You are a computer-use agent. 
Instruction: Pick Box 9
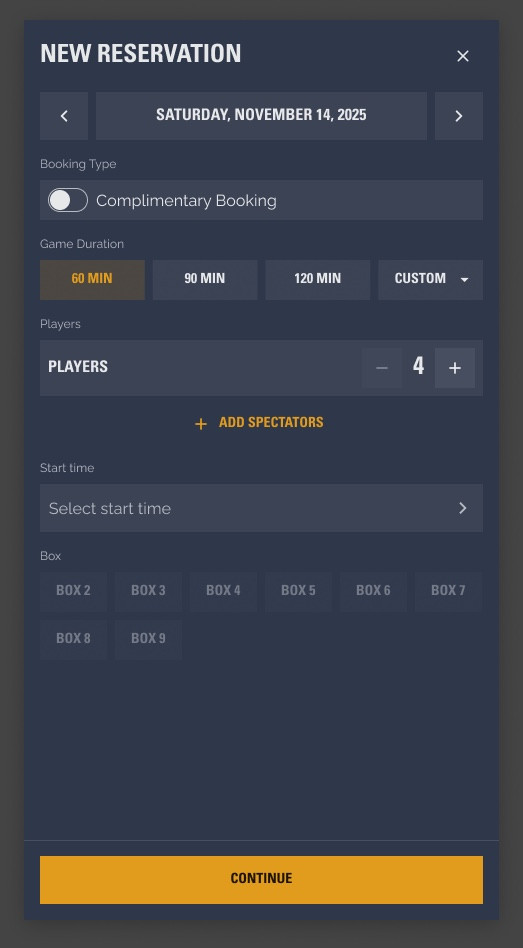pyautogui.click(x=148, y=640)
